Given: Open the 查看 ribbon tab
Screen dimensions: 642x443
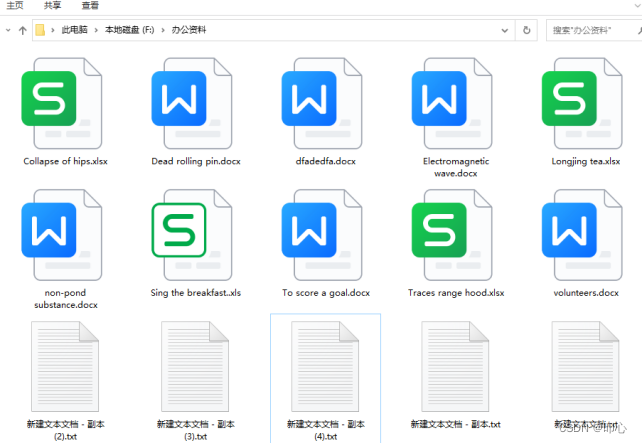Looking at the screenshot, I should 90,5.
